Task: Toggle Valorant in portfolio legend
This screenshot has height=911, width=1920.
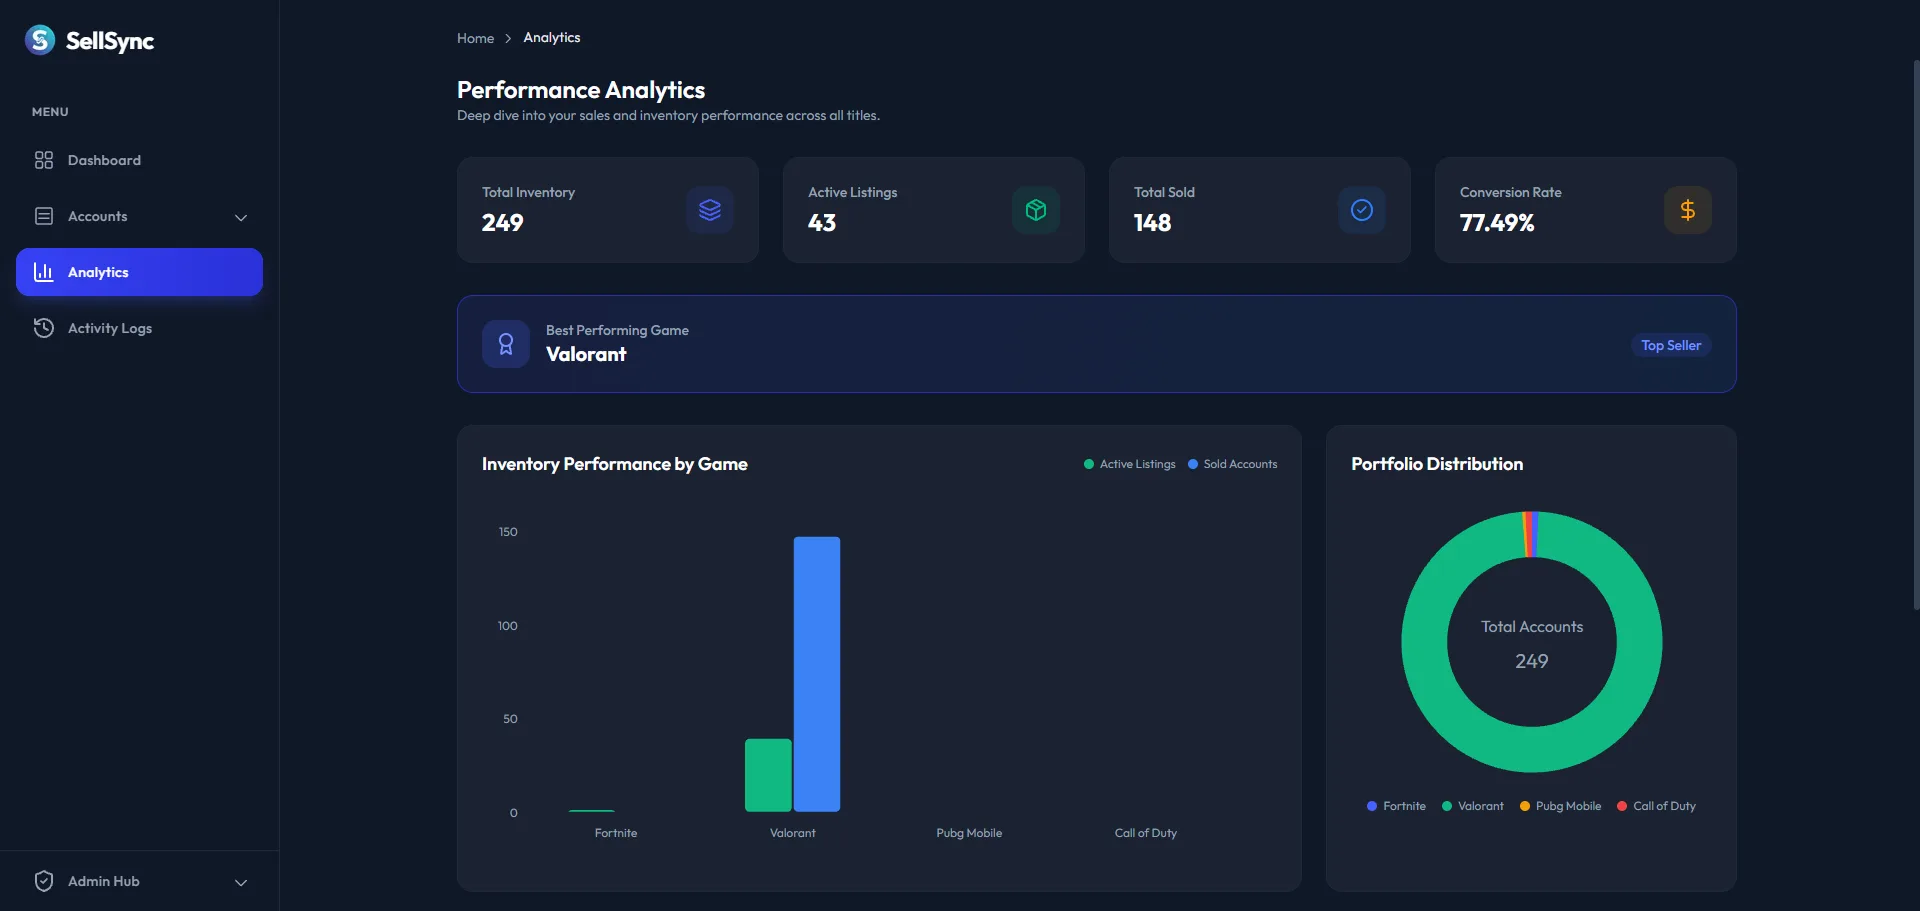Action: [1472, 806]
